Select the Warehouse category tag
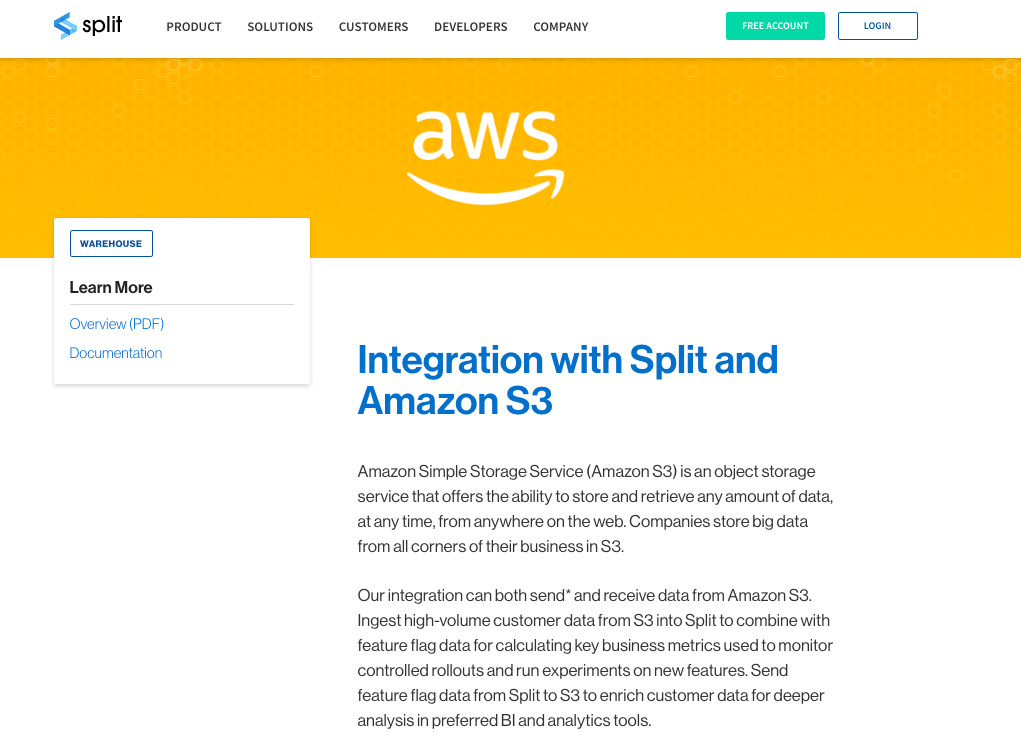The height and width of the screenshot is (751, 1021). 111,244
